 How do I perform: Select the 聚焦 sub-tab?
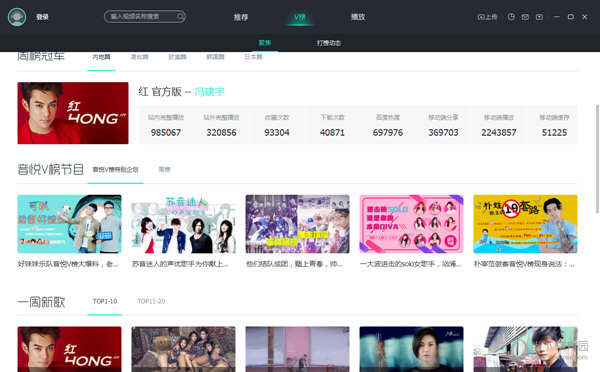point(265,42)
